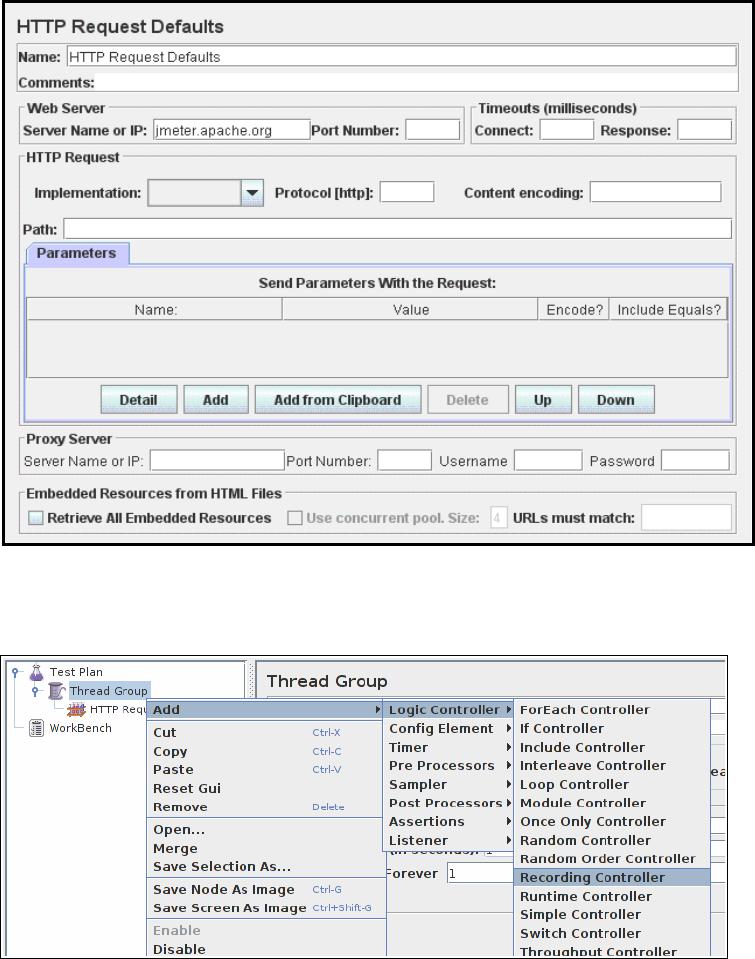Choose Copy from the context menu

[x=266, y=751]
